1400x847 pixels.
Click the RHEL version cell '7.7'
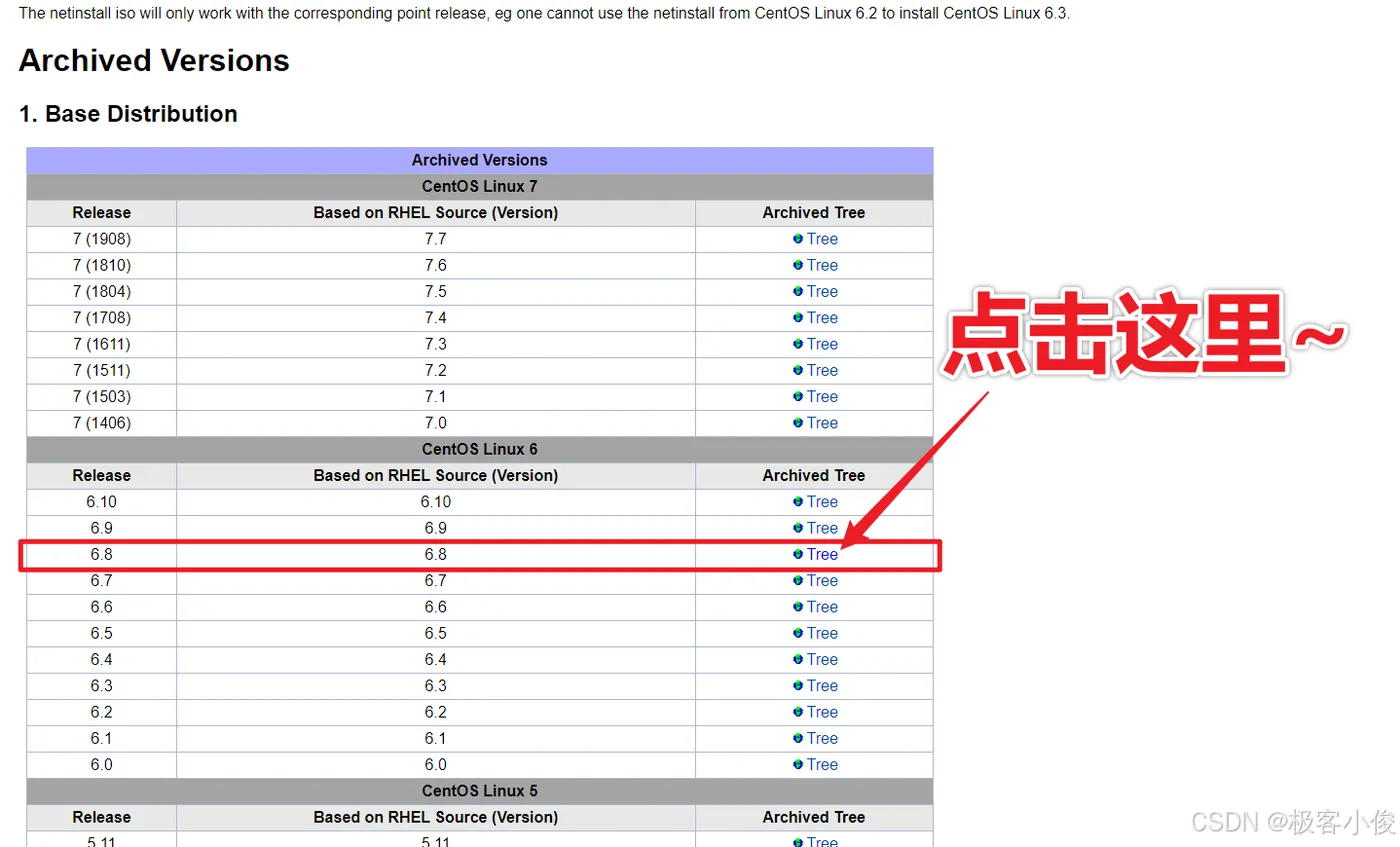pos(436,239)
